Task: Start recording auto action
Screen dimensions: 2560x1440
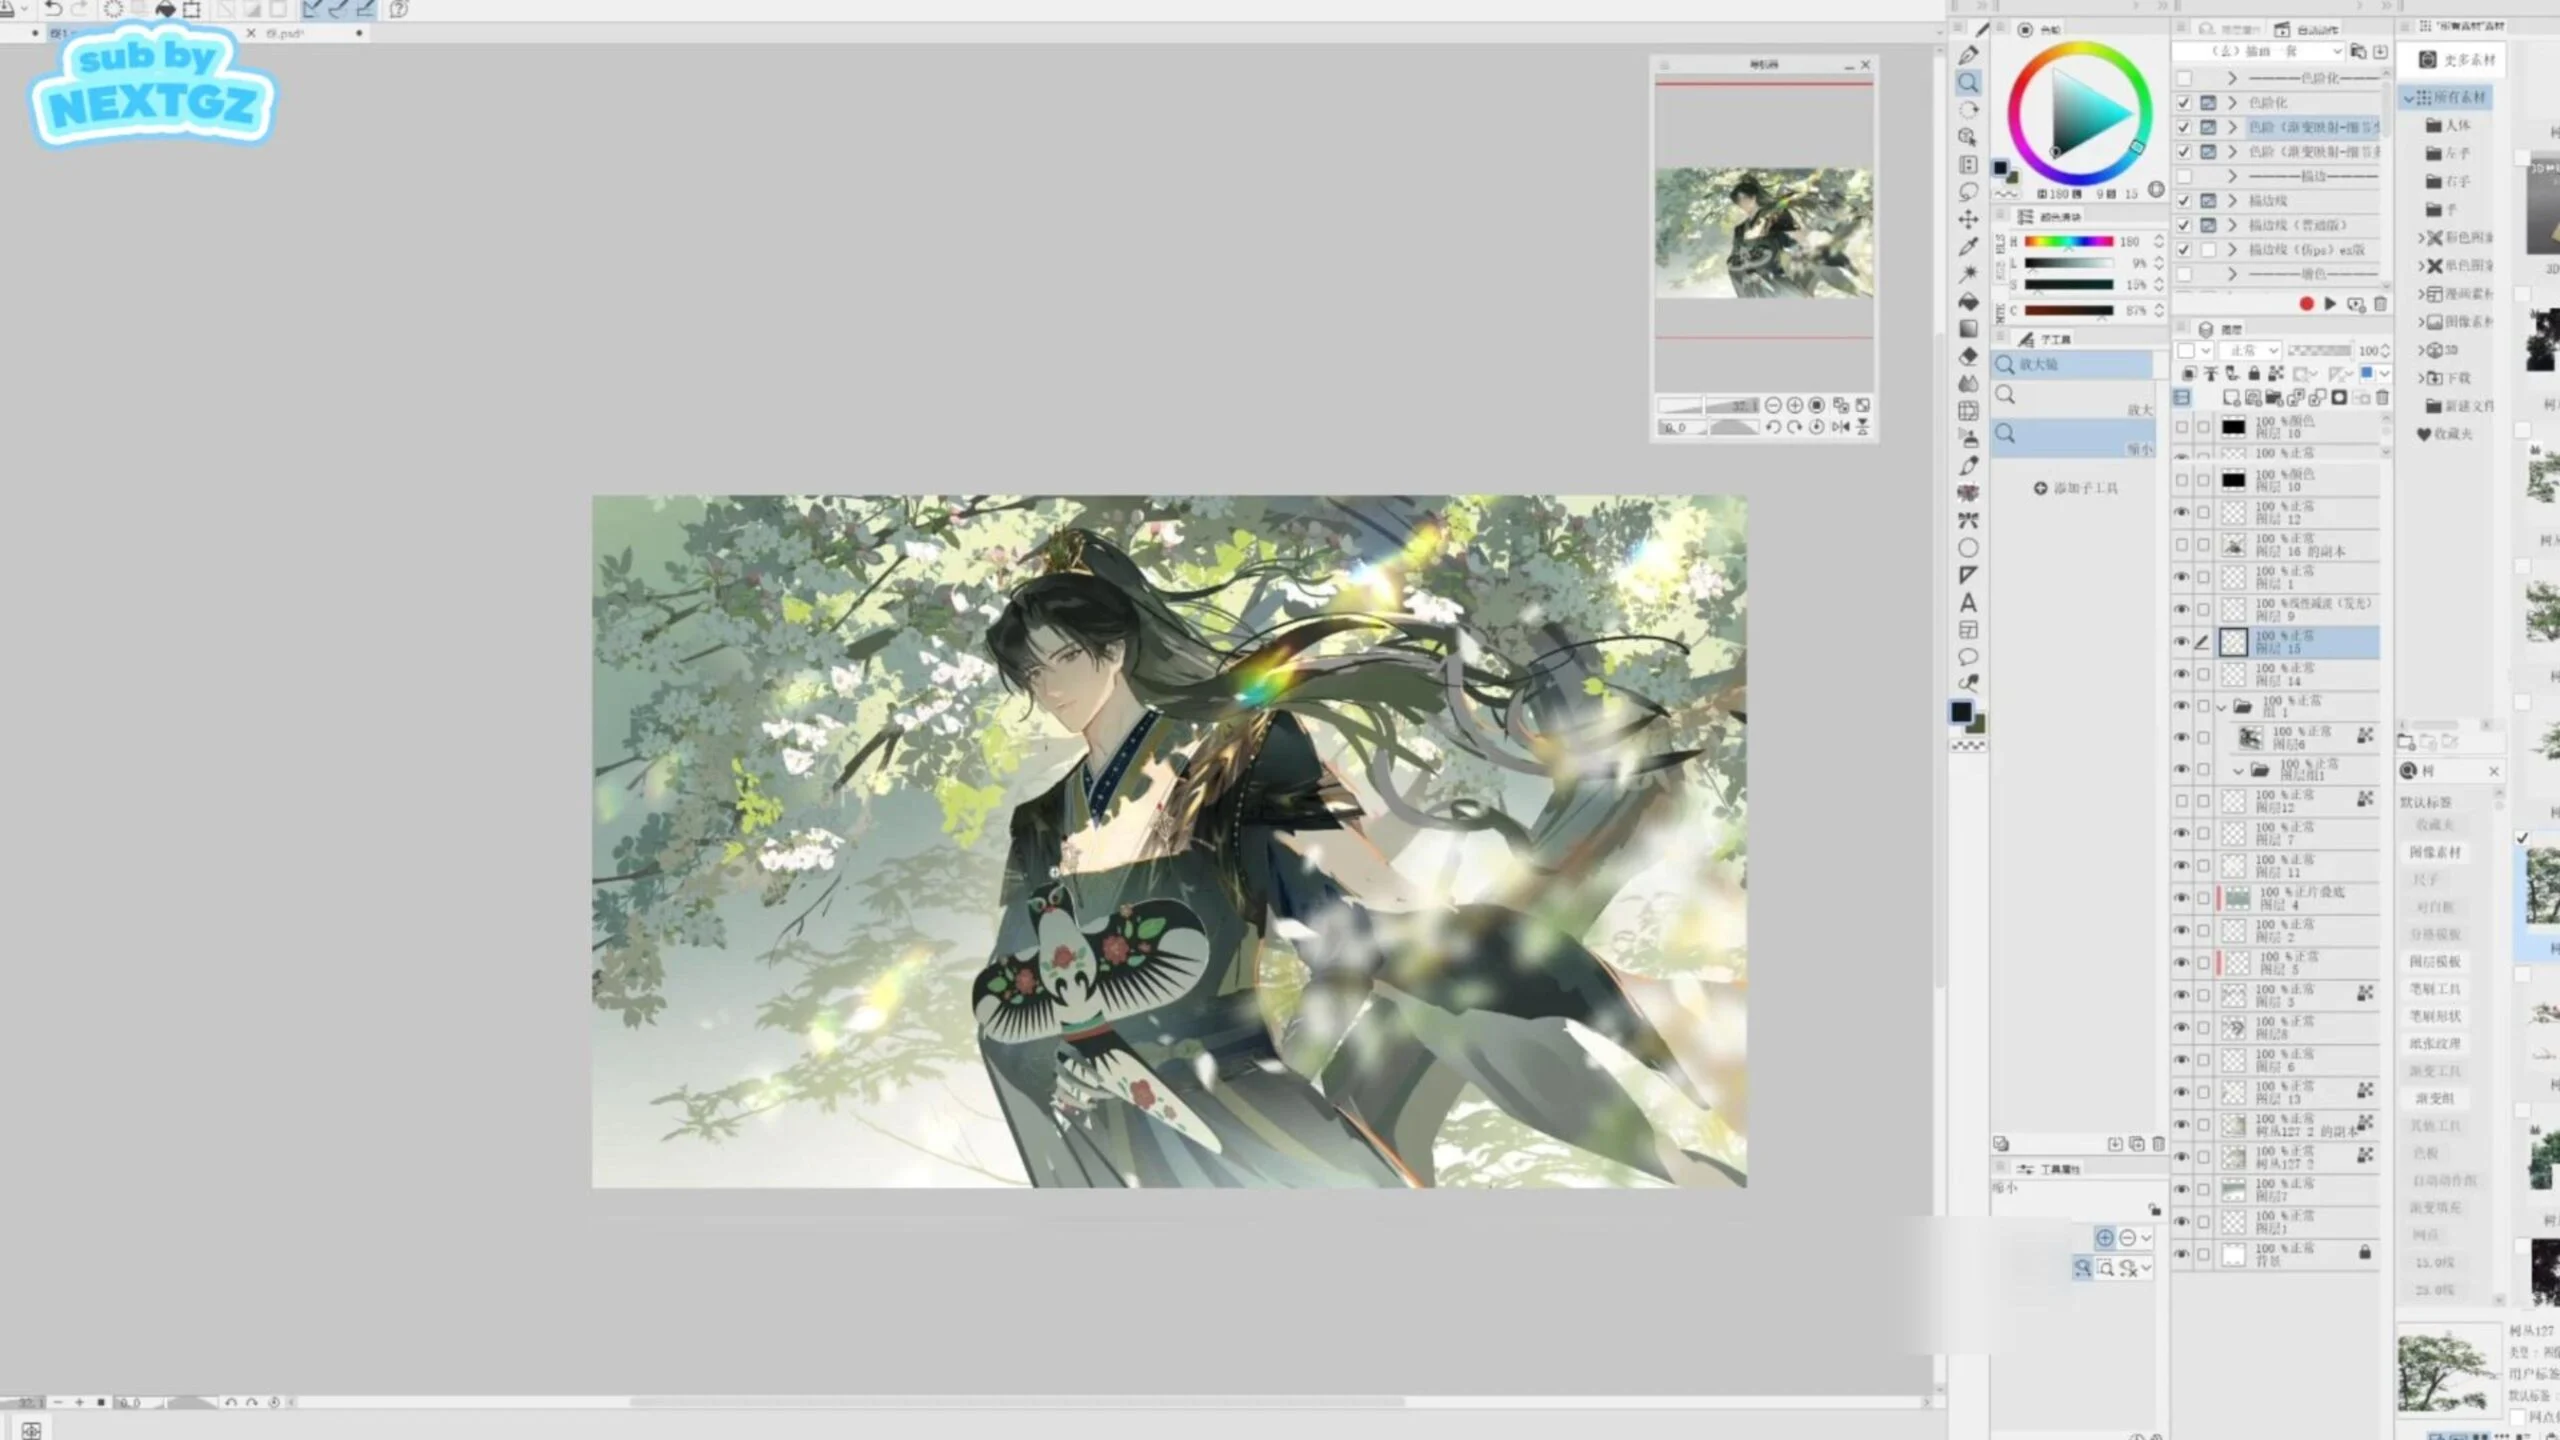Action: [x=2306, y=304]
